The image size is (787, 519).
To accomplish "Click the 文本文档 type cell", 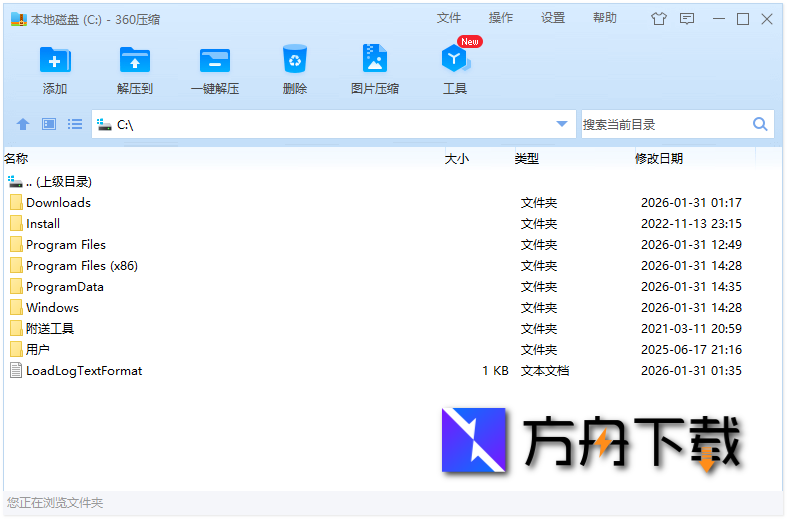I will point(545,370).
